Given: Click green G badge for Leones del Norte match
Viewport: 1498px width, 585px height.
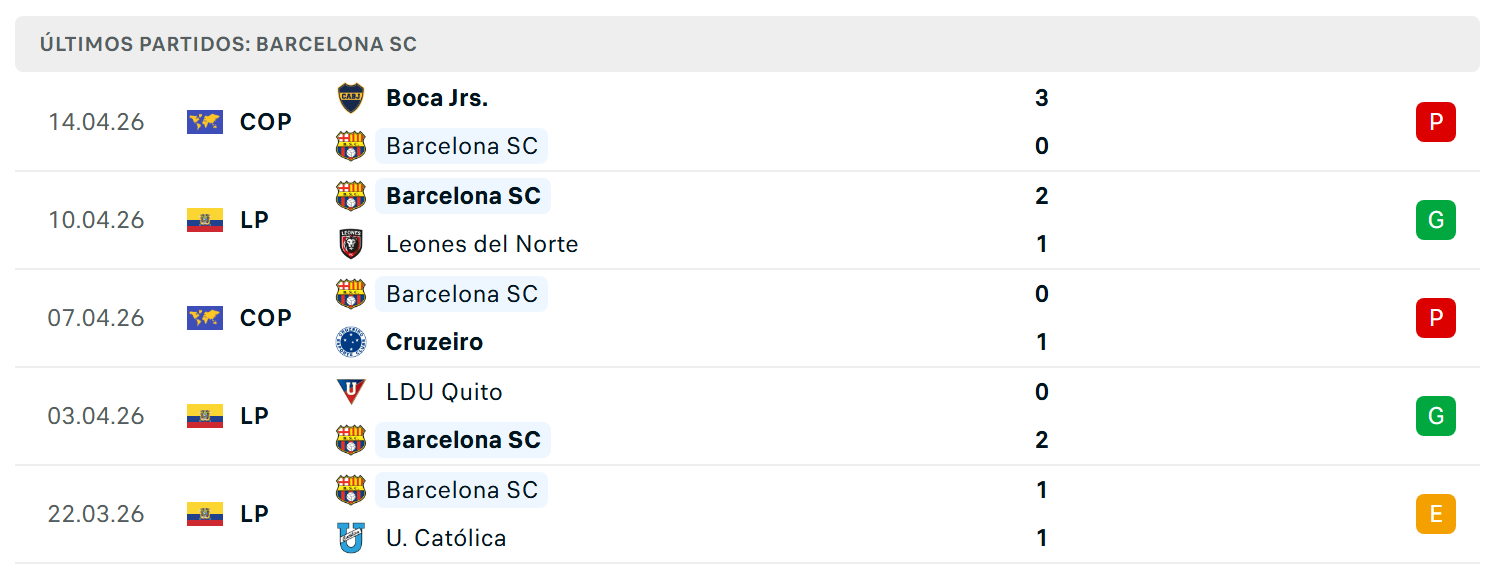Looking at the screenshot, I should [1436, 220].
